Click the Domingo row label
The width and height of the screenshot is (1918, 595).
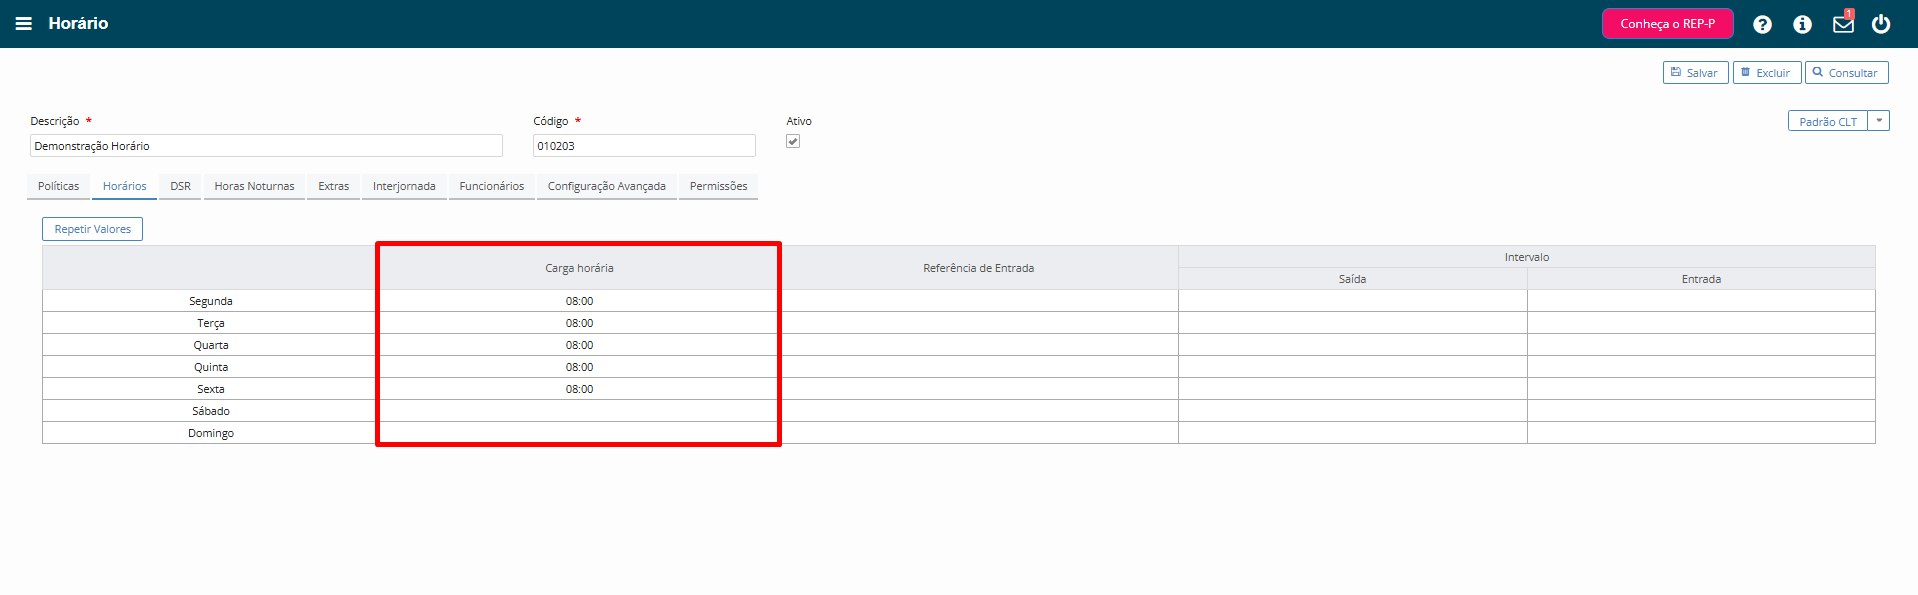(211, 433)
